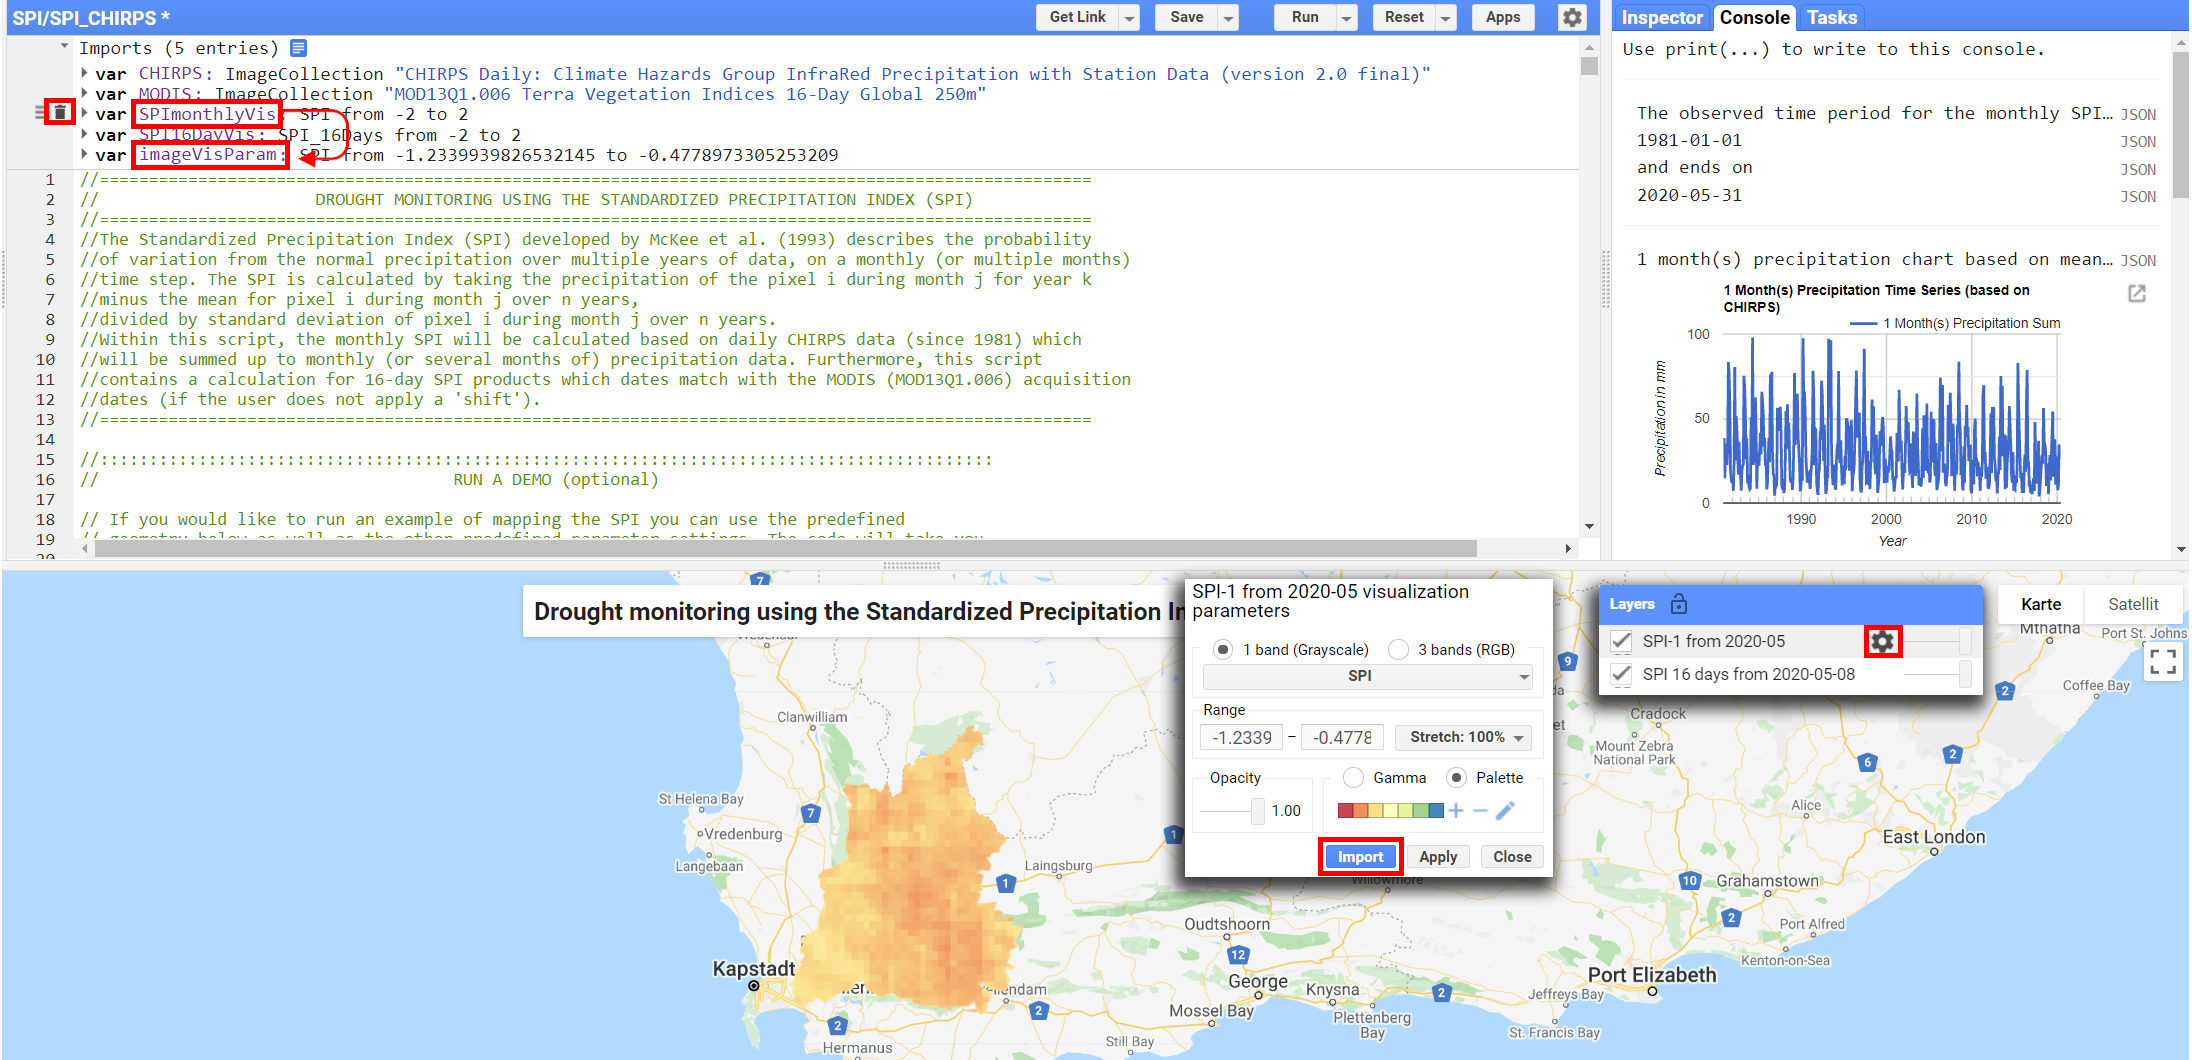Screen dimensions: 2192x1060
Task: Toggle fullscreen map view
Action: coord(2163,661)
